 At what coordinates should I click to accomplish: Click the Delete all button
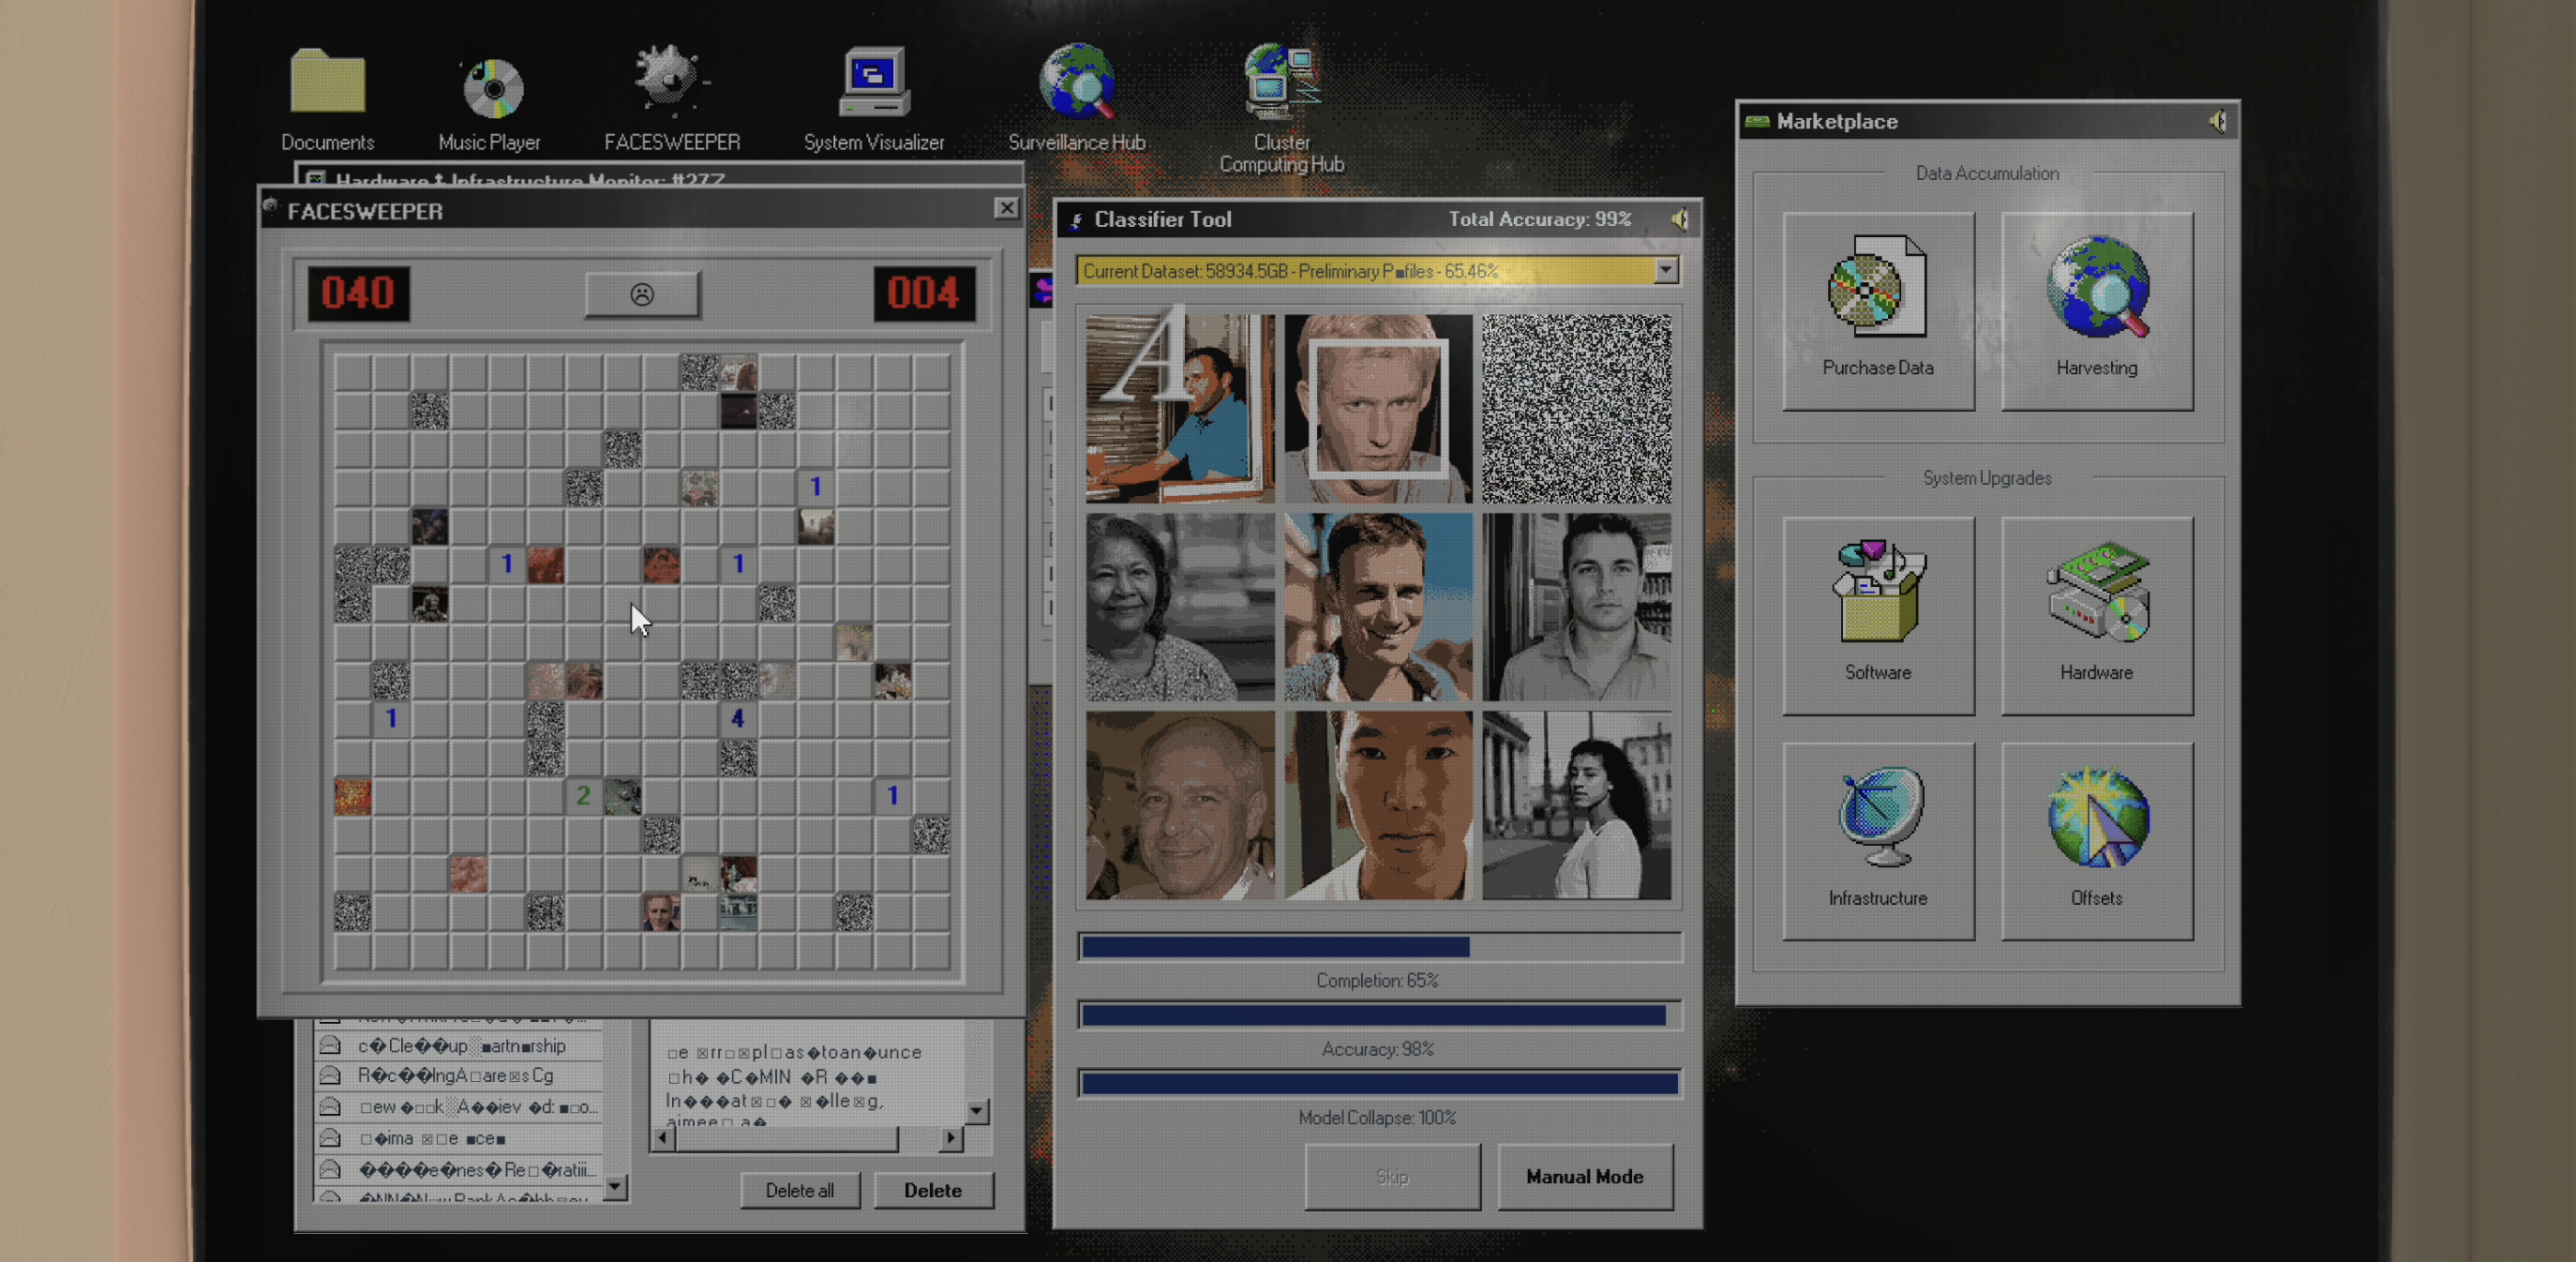point(799,1190)
